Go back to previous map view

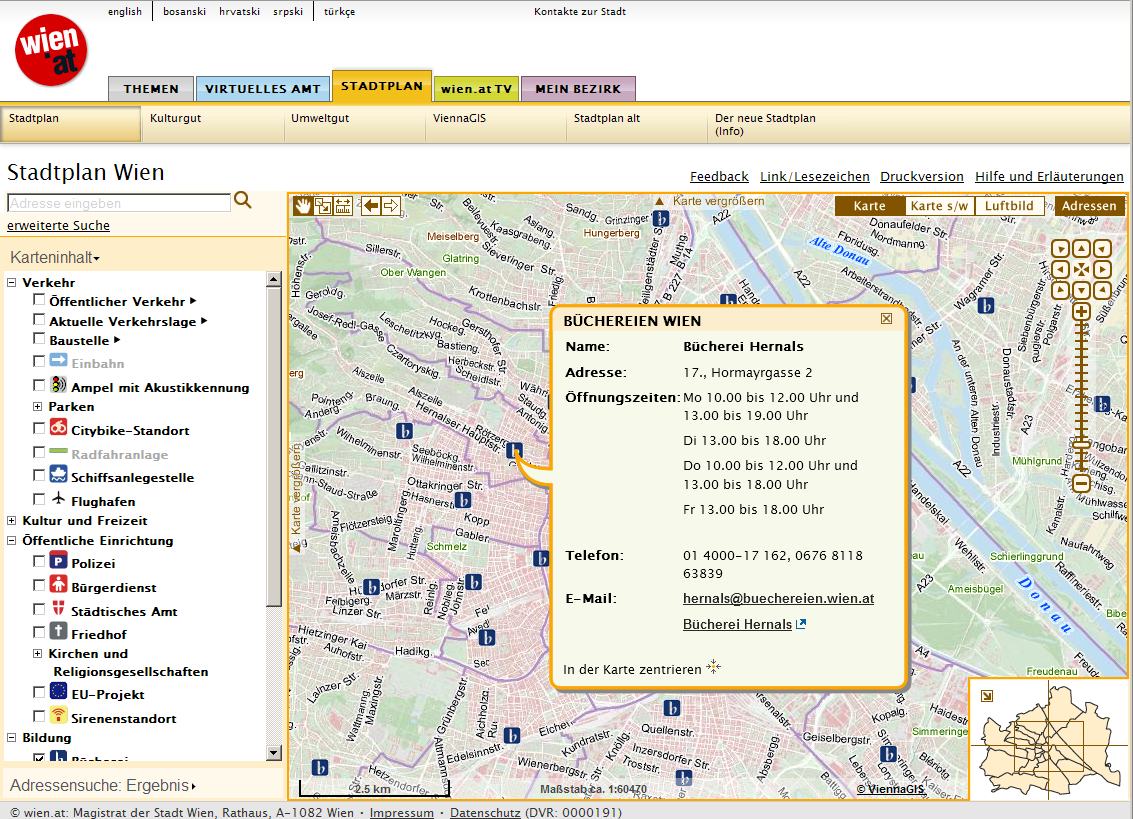(371, 205)
